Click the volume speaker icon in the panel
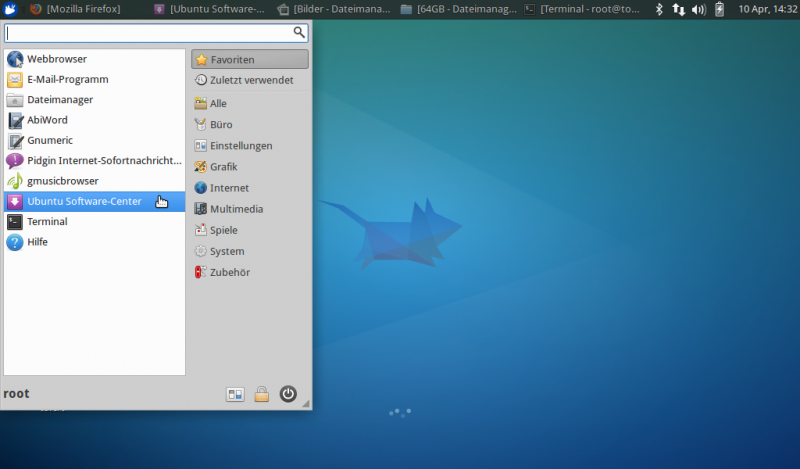800x469 pixels. (x=698, y=9)
